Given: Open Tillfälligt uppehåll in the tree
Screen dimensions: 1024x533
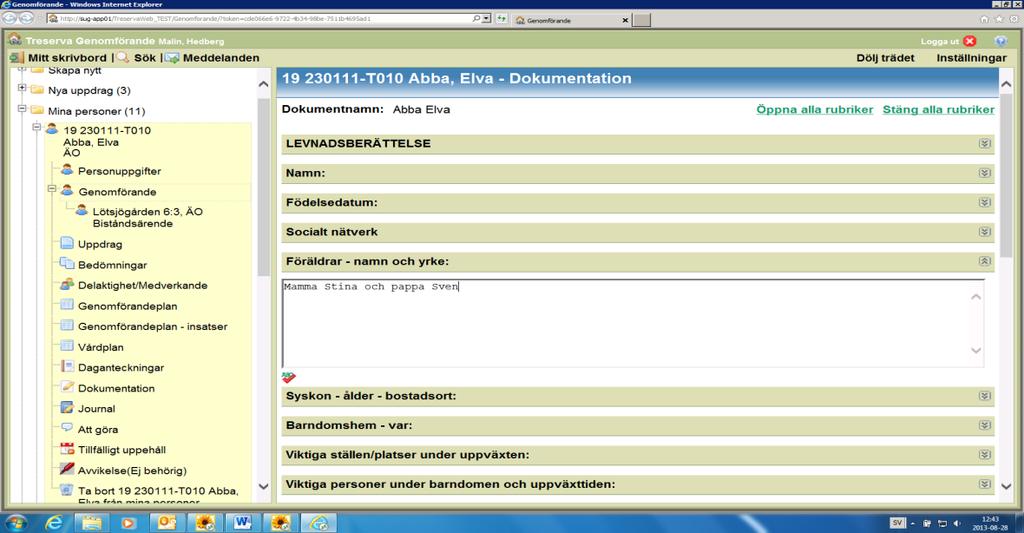Looking at the screenshot, I should click(121, 450).
